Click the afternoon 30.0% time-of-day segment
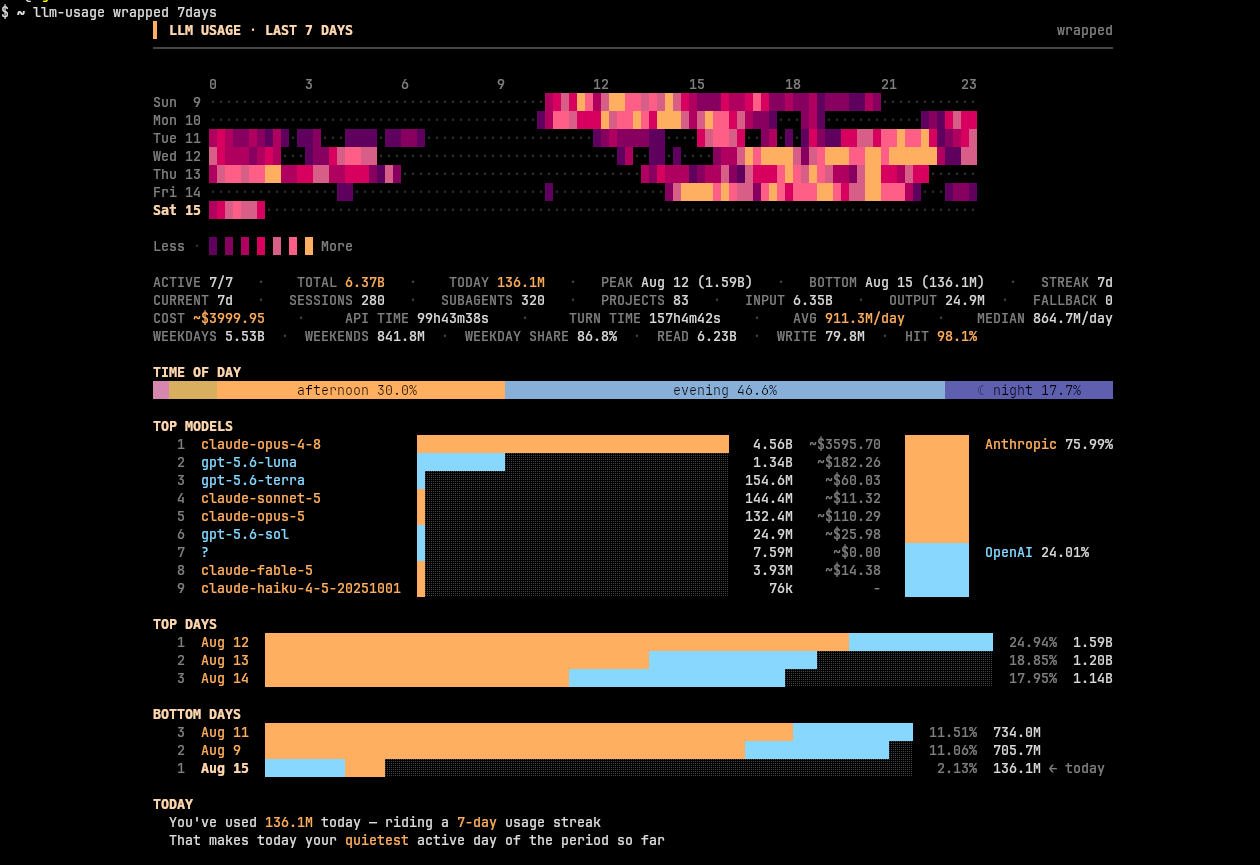The image size is (1260, 865). click(x=361, y=390)
